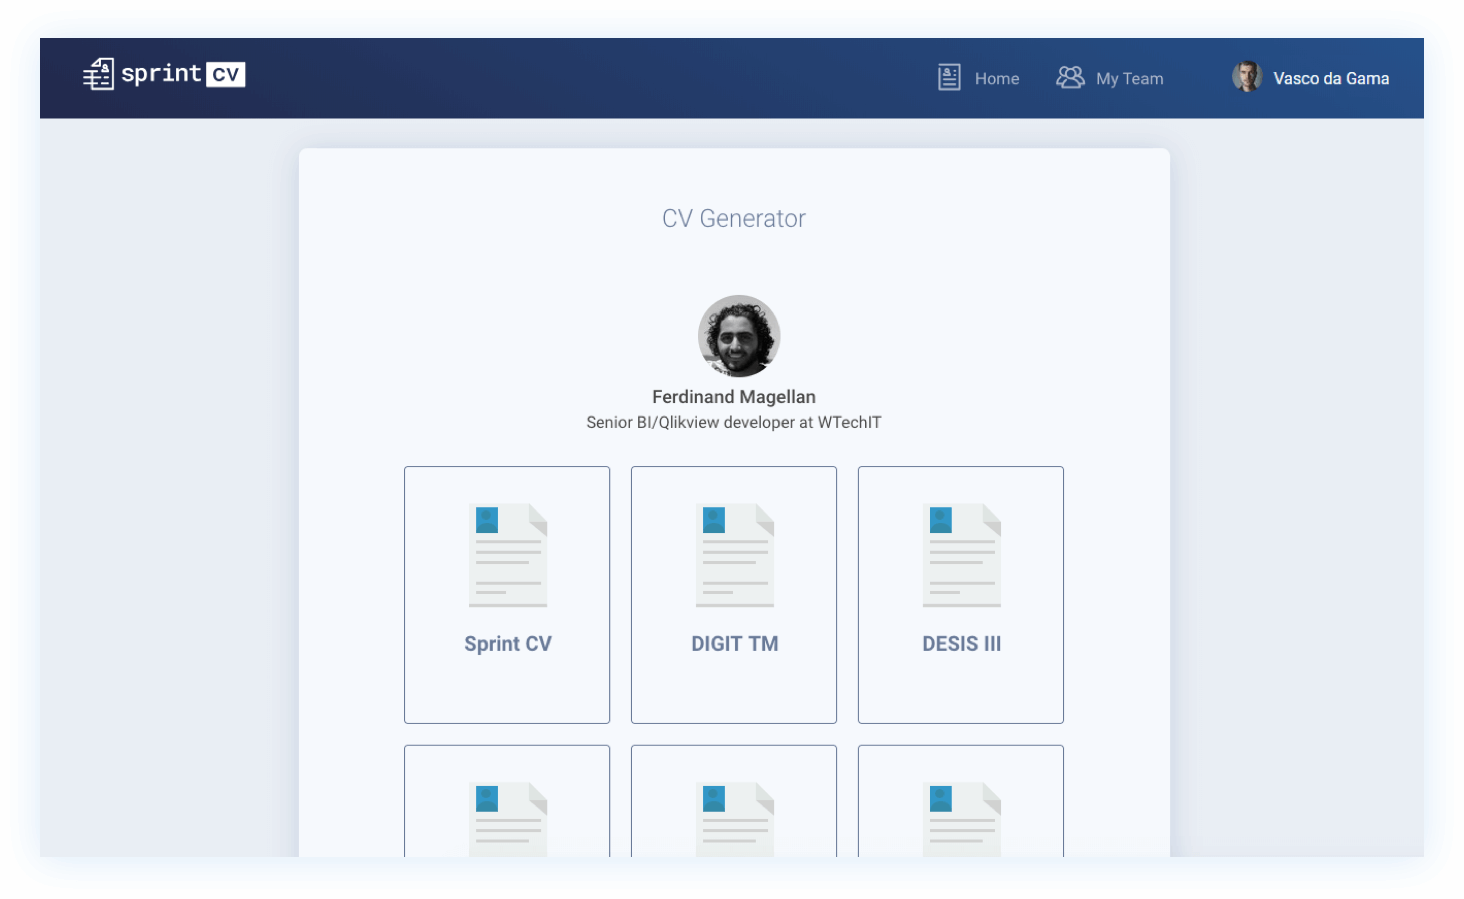Screen dimensions: 1464x899
Task: Select the Home navigation icon
Action: (x=947, y=77)
